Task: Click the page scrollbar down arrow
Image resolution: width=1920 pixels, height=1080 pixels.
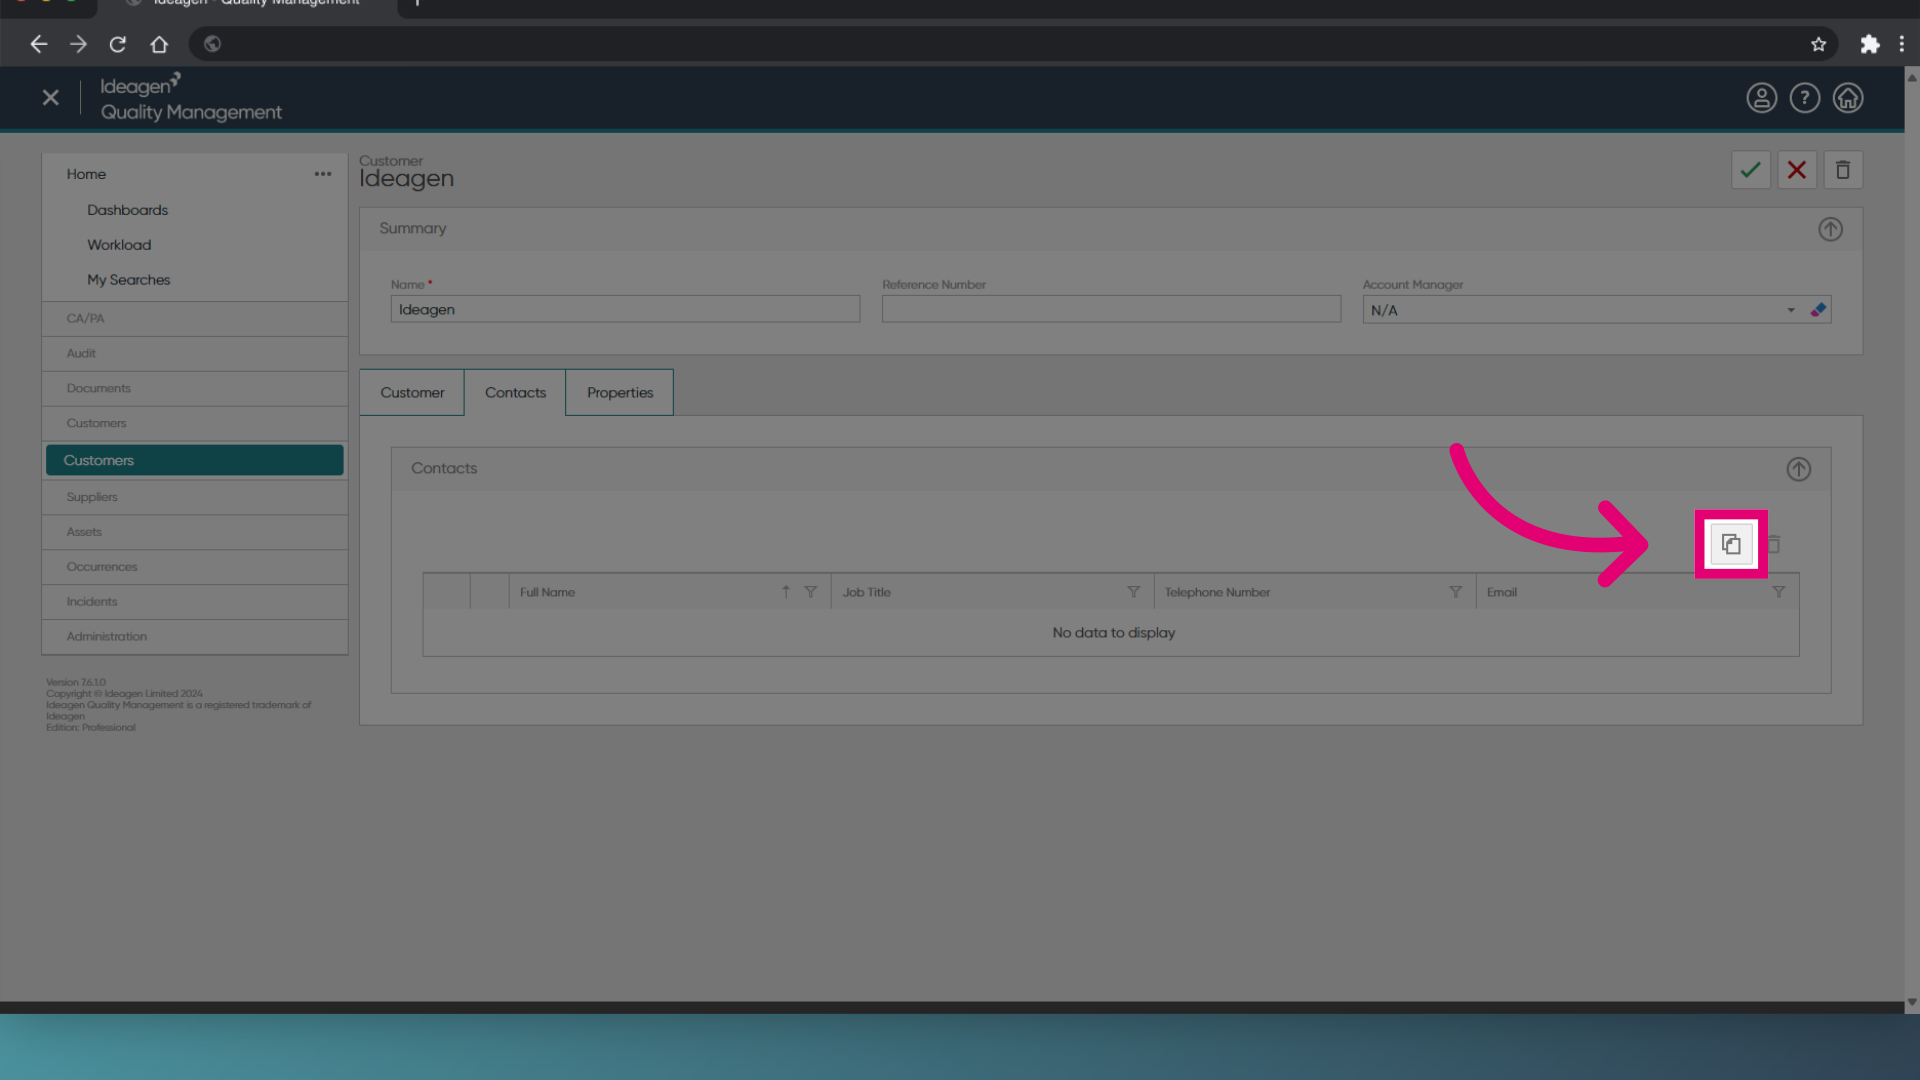Action: (1912, 1002)
